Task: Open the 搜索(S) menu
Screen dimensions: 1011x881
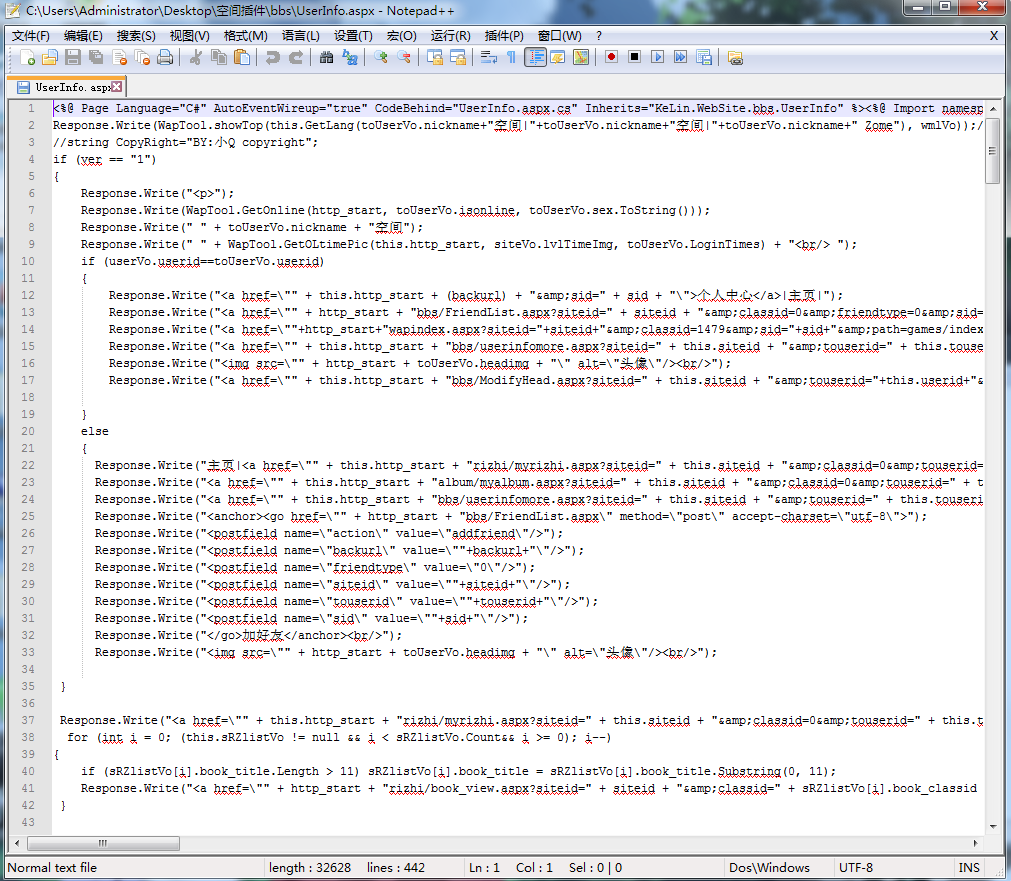Action: pos(136,35)
